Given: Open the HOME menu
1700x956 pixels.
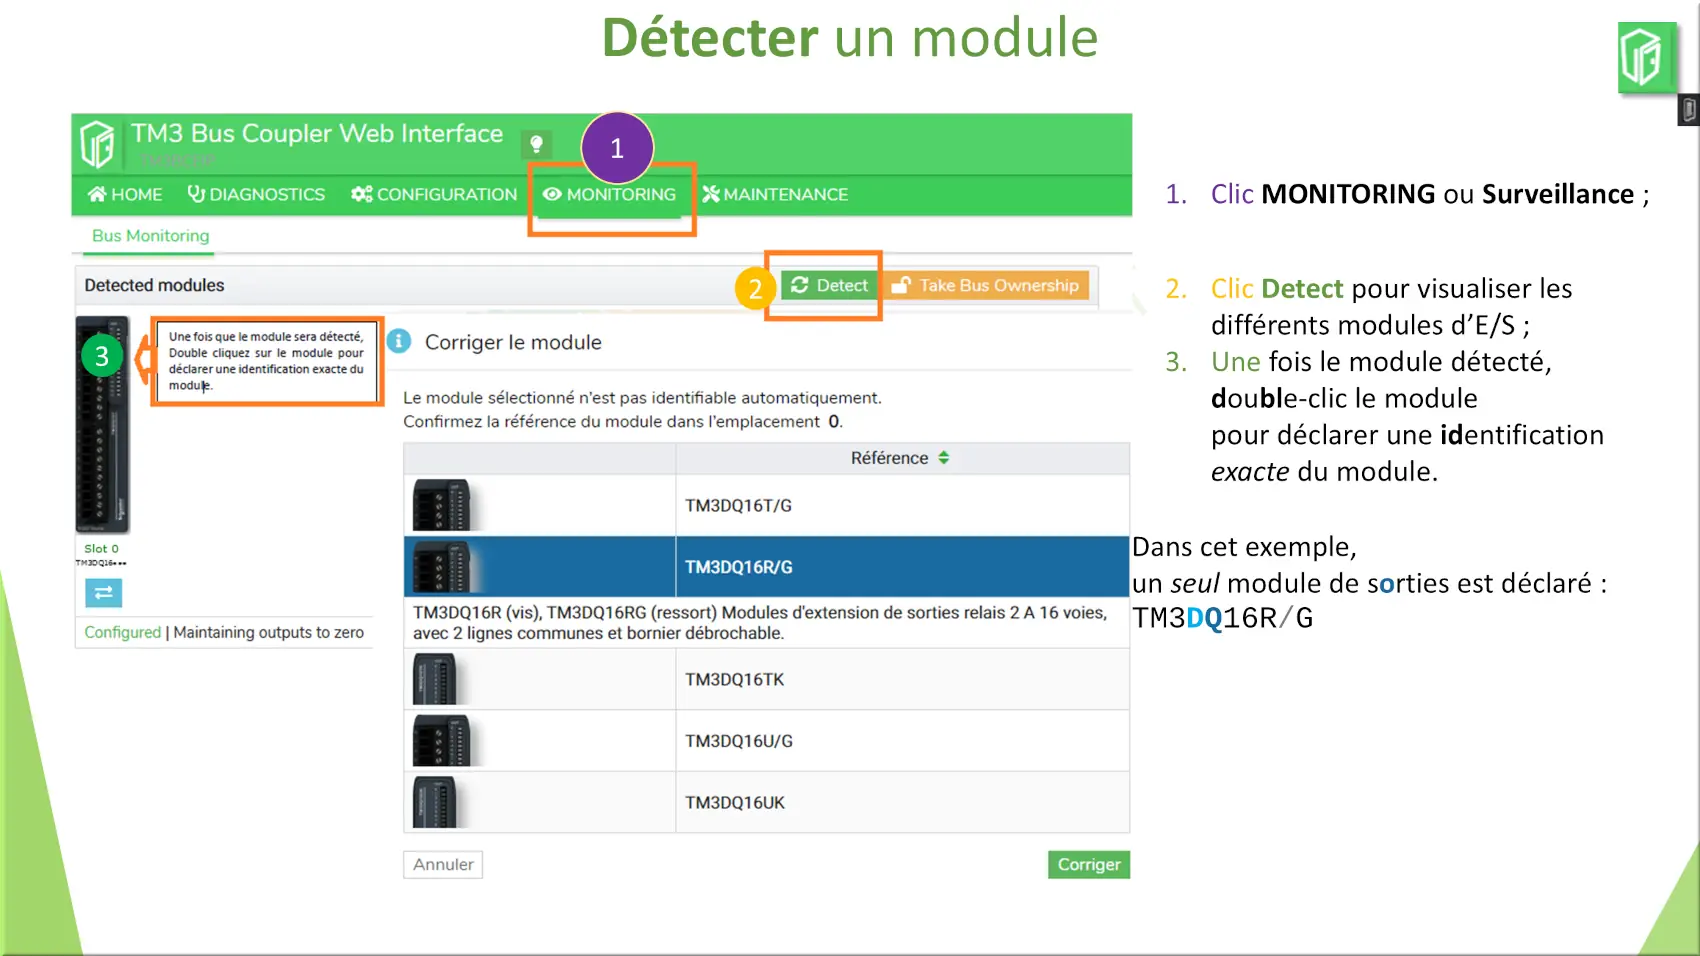Looking at the screenshot, I should click(125, 194).
